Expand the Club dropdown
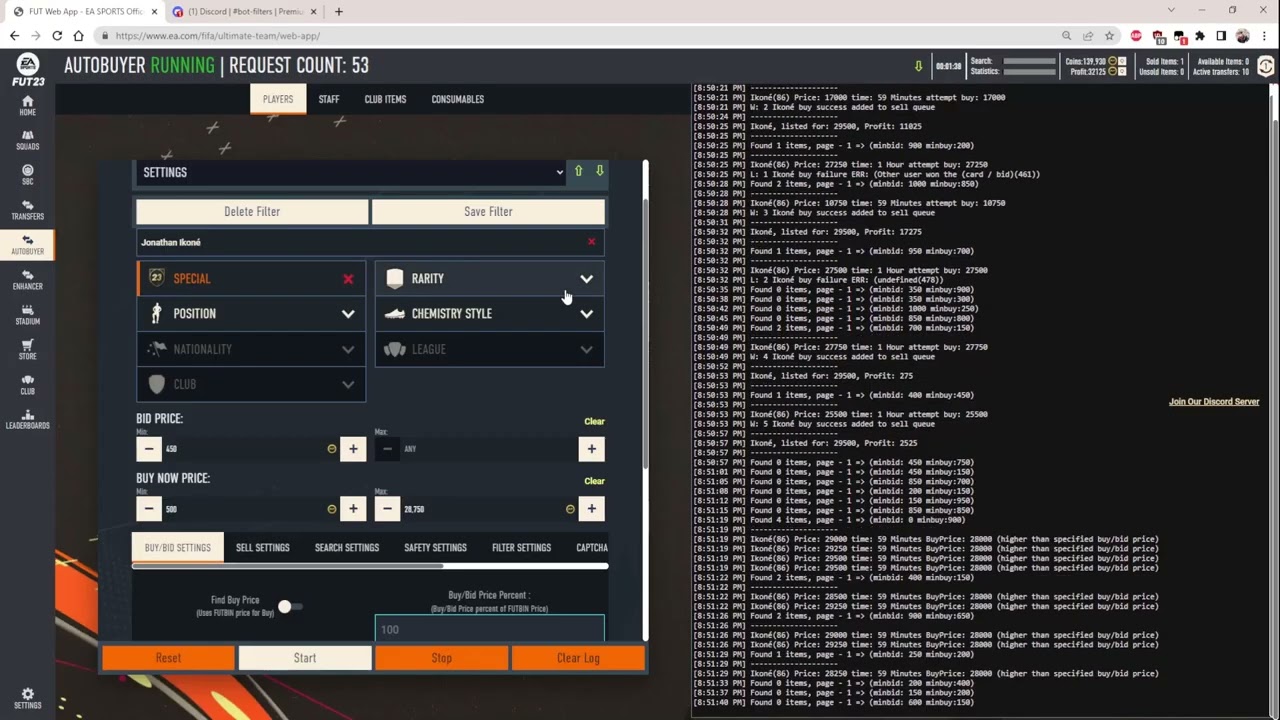 (x=251, y=384)
